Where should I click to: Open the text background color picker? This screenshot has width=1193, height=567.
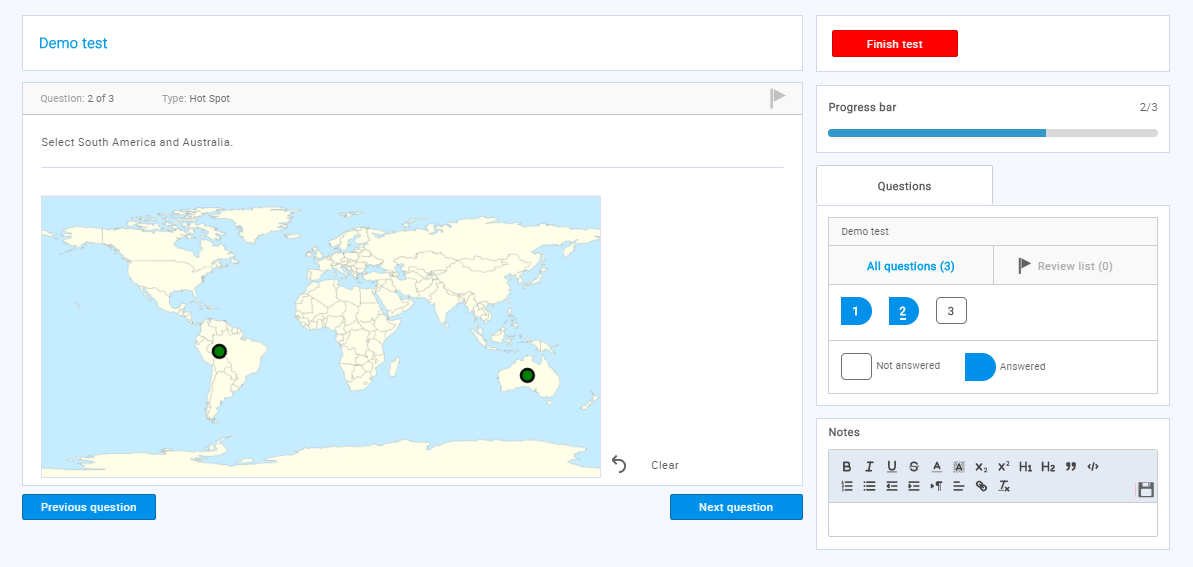(959, 466)
